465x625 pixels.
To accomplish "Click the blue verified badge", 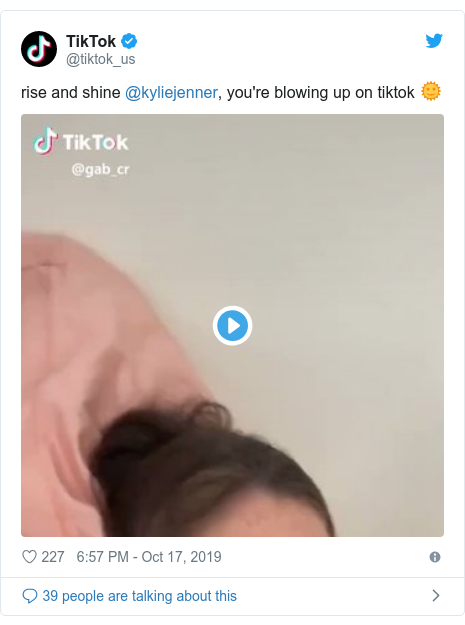I will pos(129,41).
